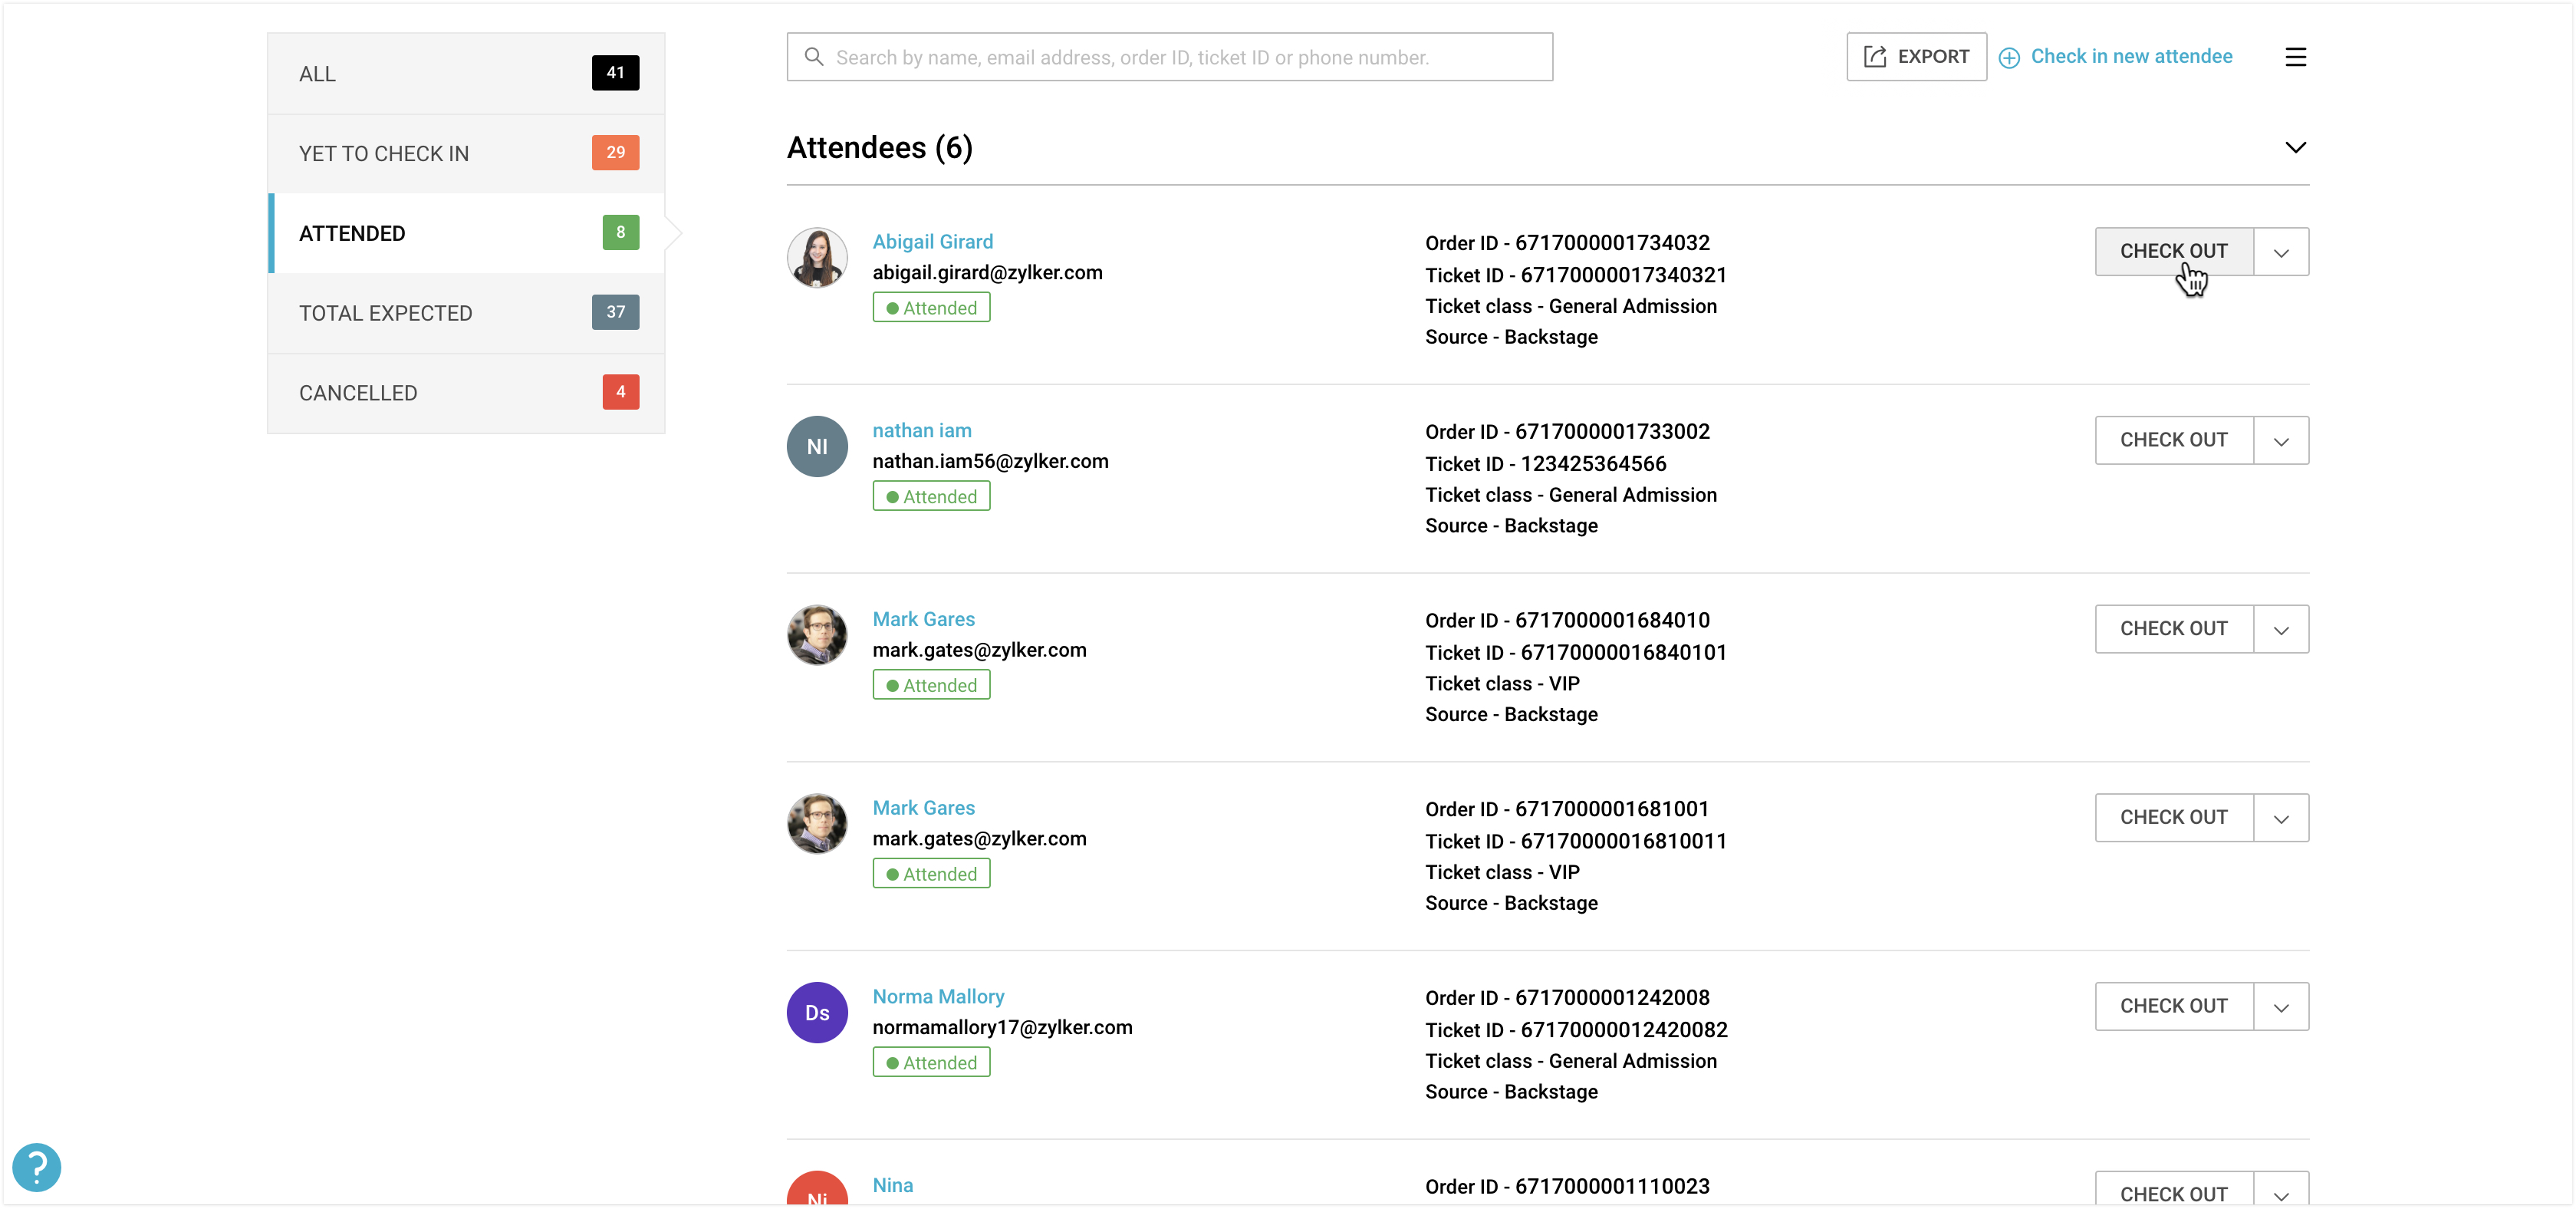Select the TOTAL EXPECTED tab

[466, 313]
